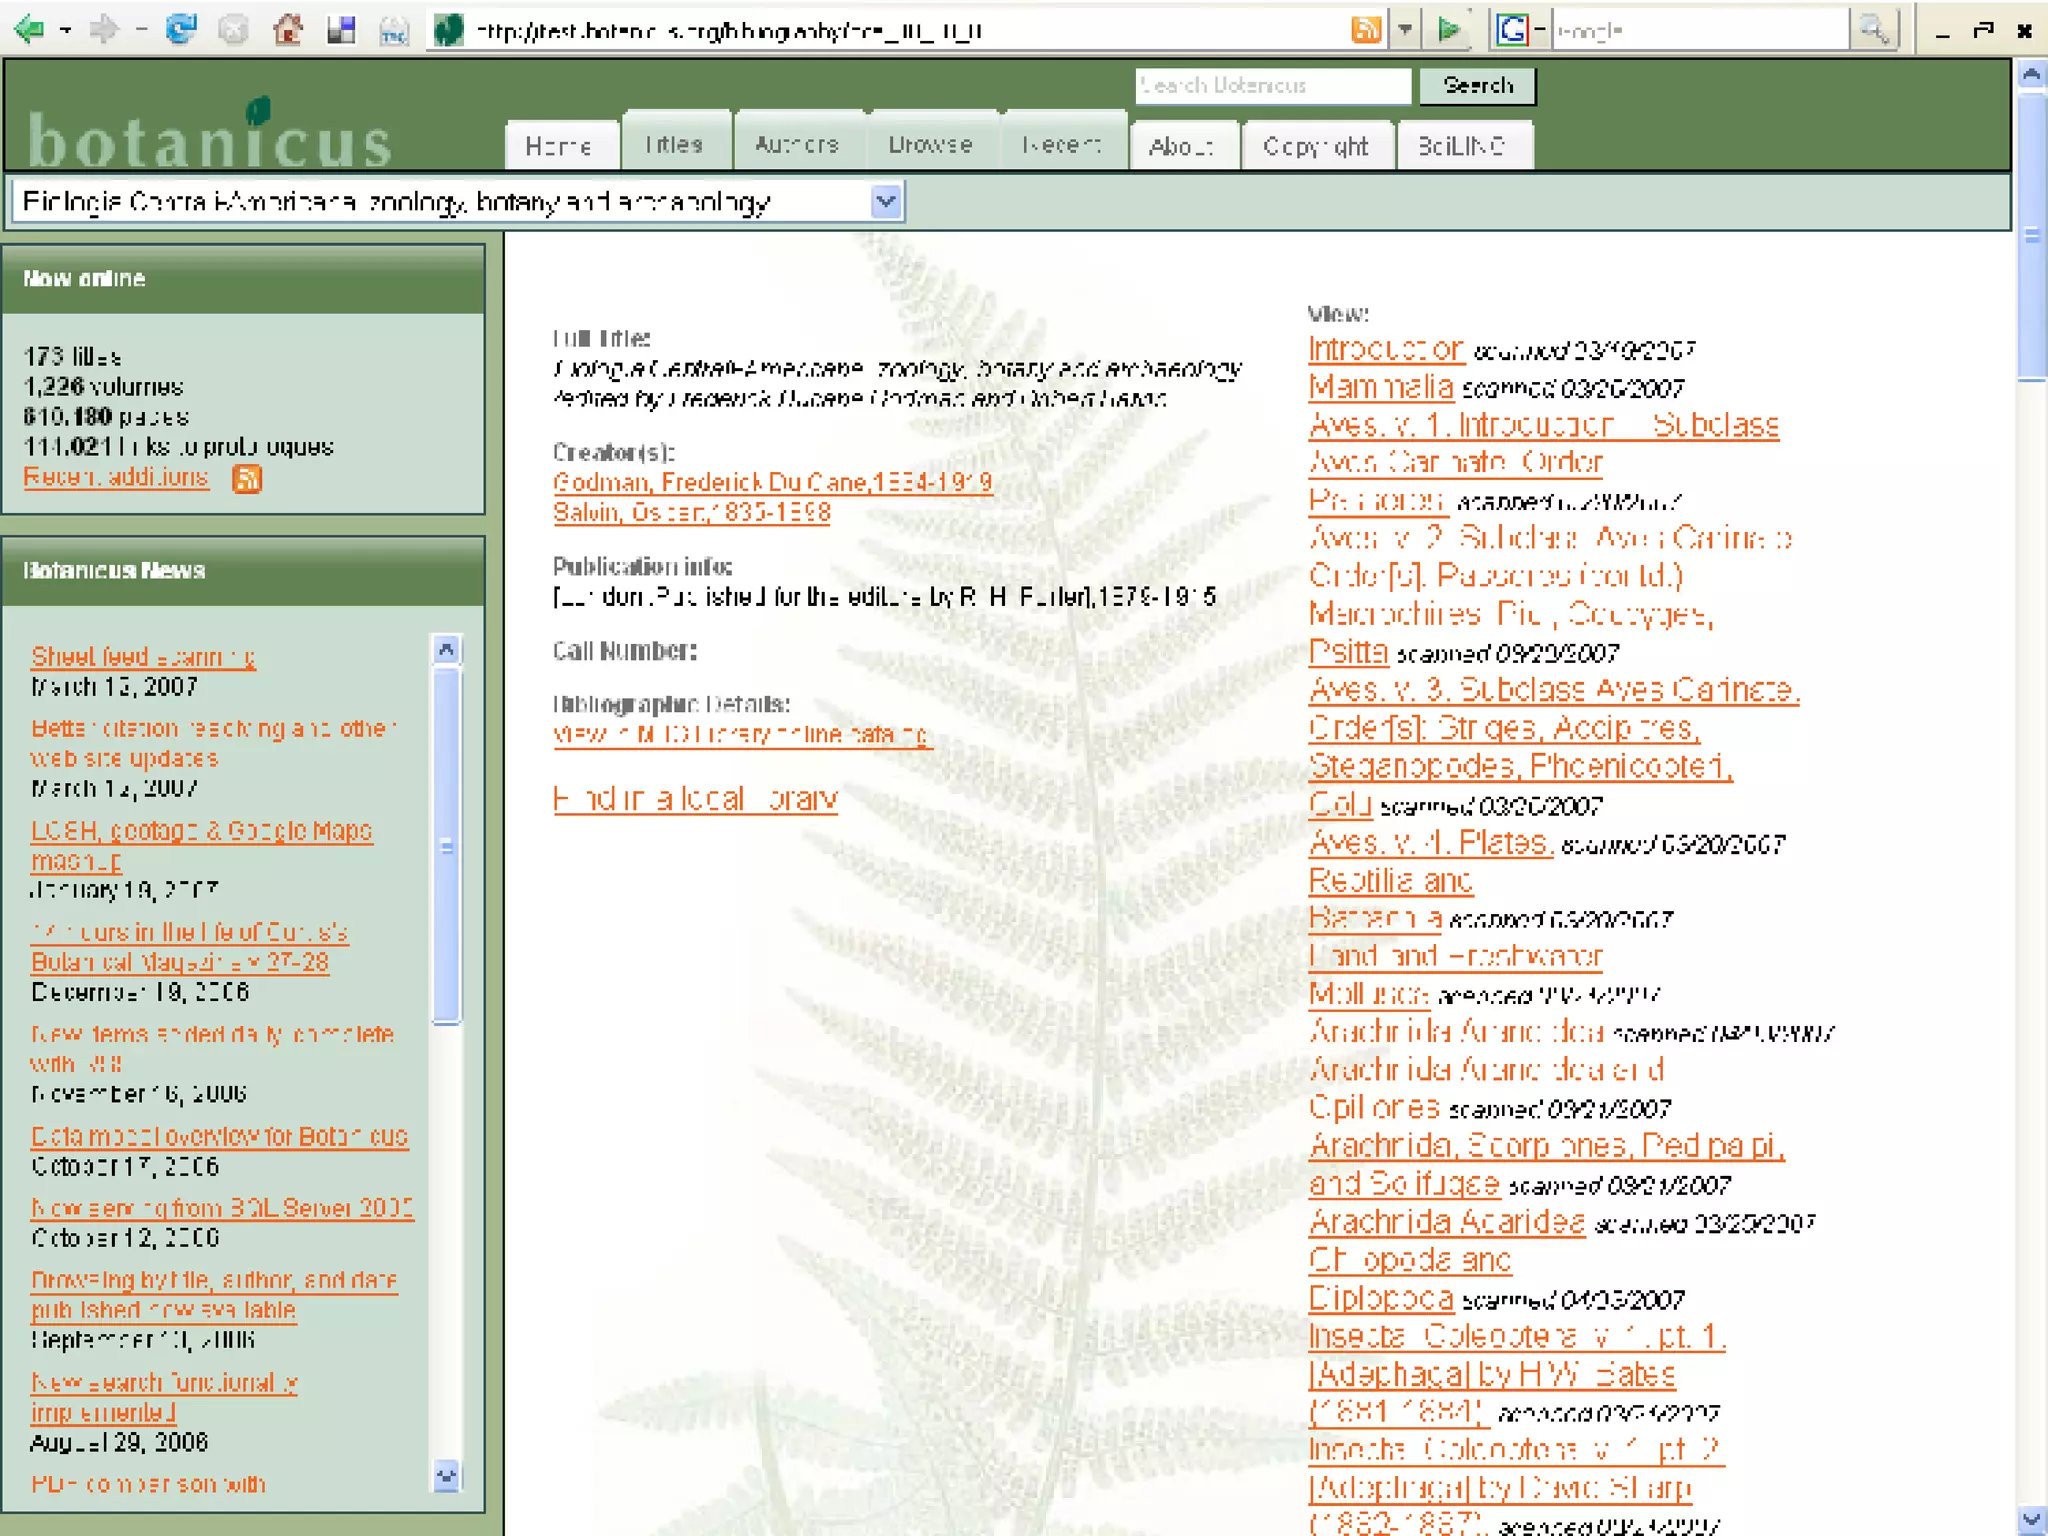2048x1536 pixels.
Task: Click the home icon in toolbar
Action: (x=288, y=30)
